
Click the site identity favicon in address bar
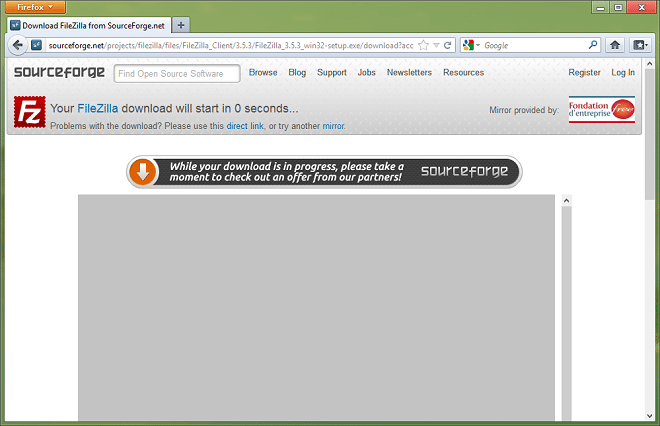coord(37,45)
